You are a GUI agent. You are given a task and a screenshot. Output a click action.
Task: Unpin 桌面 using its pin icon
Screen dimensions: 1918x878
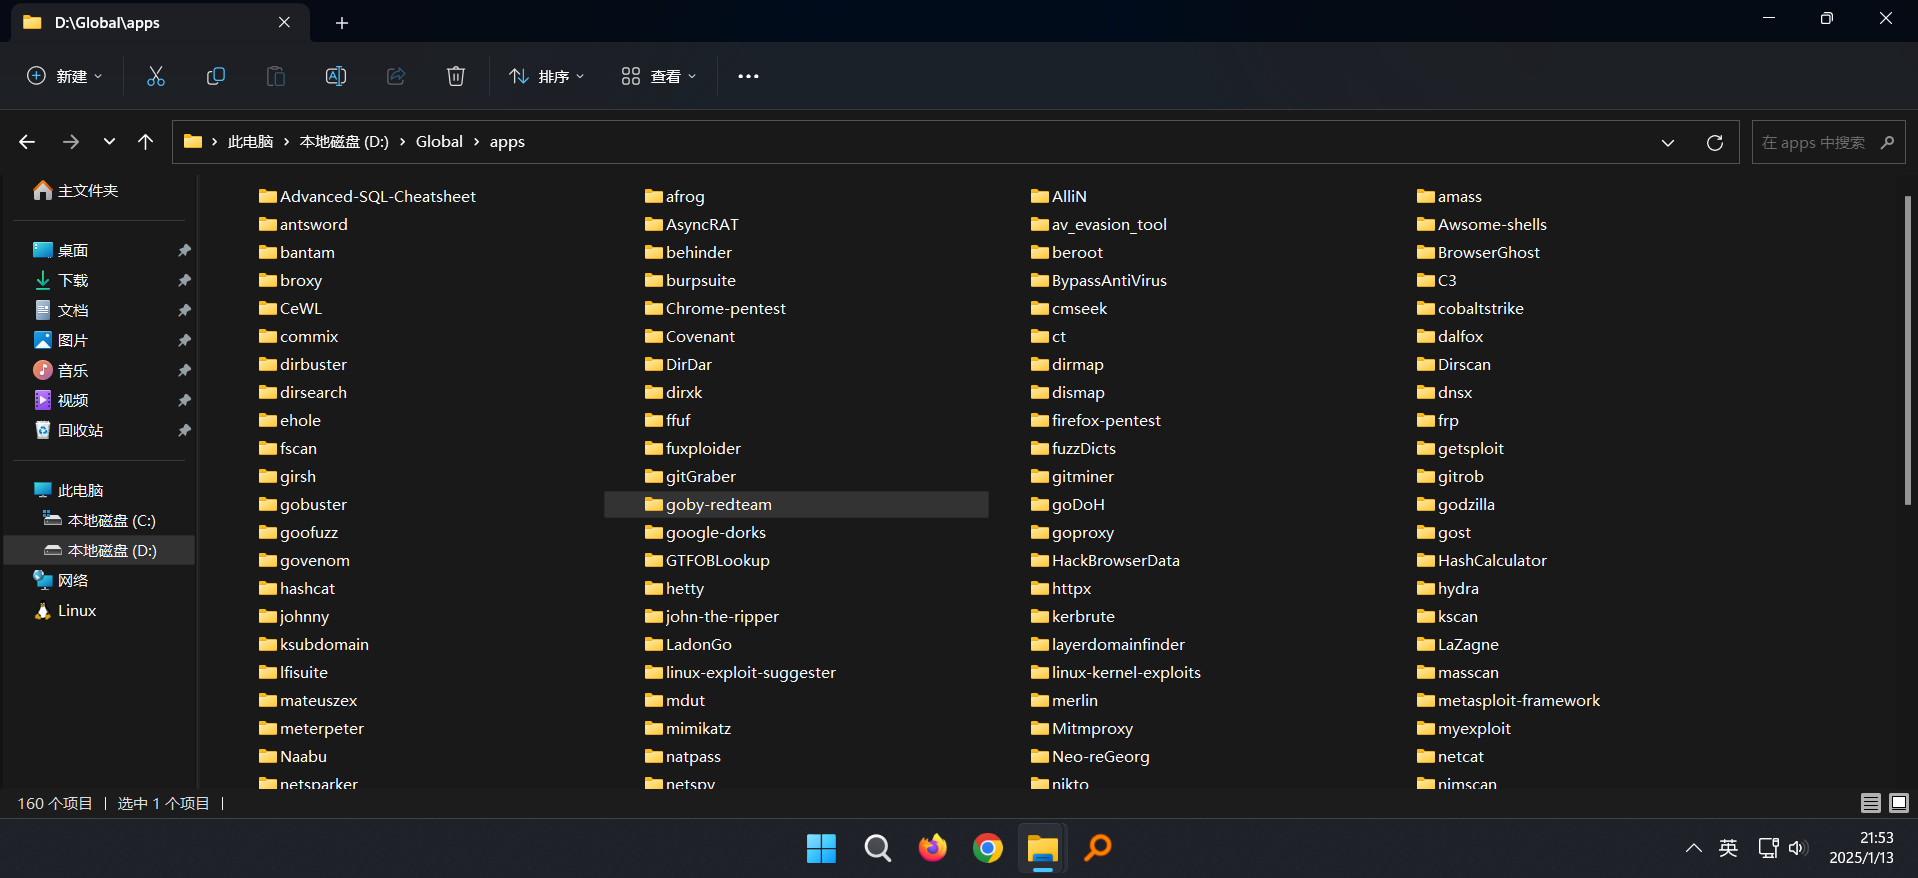click(184, 250)
